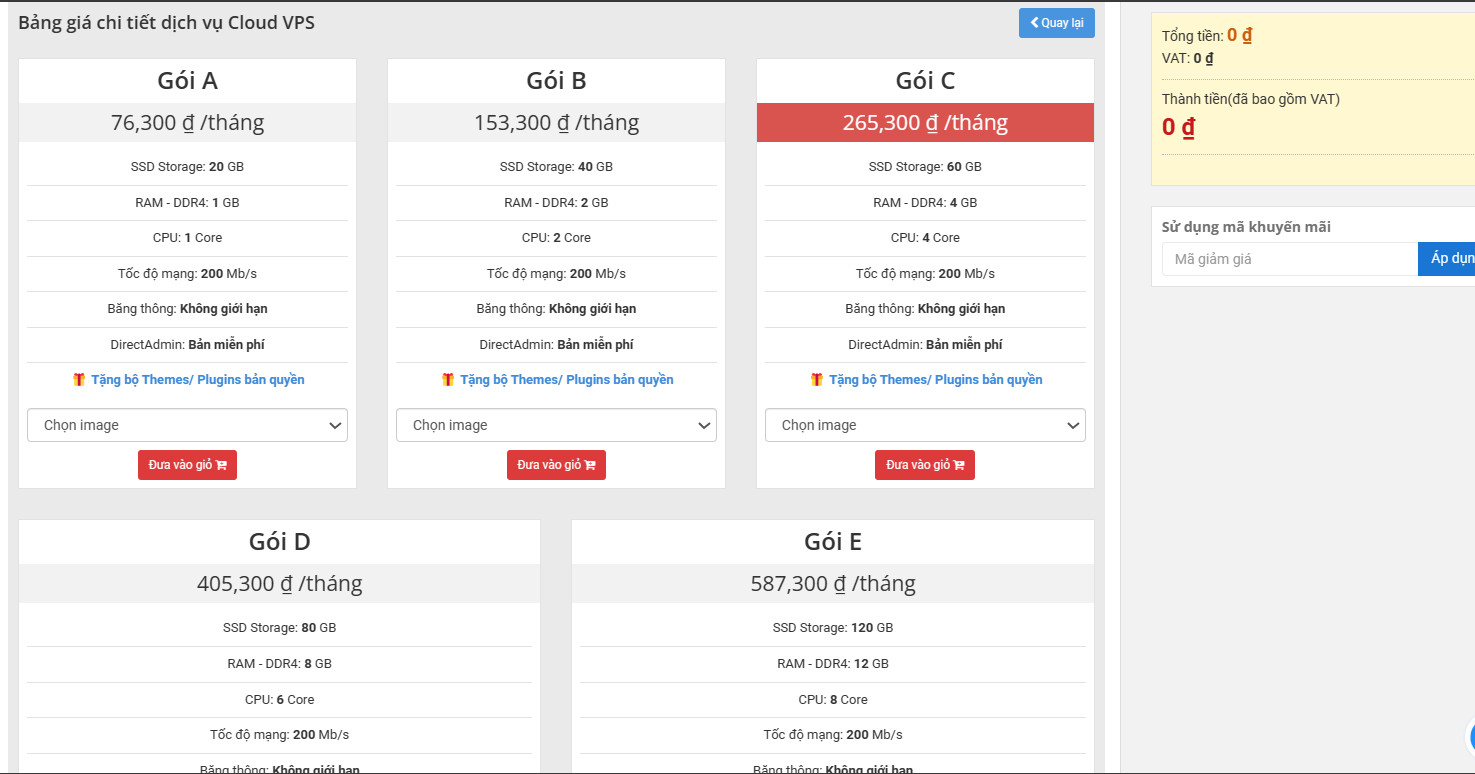1475x774 pixels.
Task: Click the Gói E package title
Action: [x=832, y=542]
